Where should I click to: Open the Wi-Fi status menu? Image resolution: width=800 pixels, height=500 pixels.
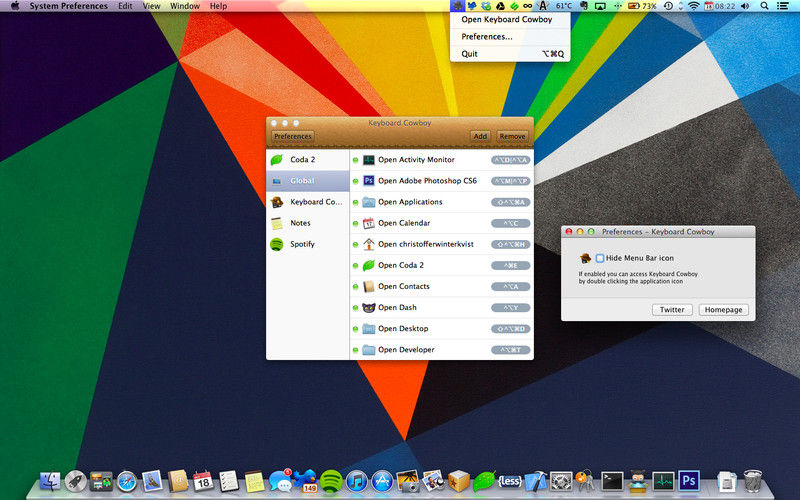[693, 6]
